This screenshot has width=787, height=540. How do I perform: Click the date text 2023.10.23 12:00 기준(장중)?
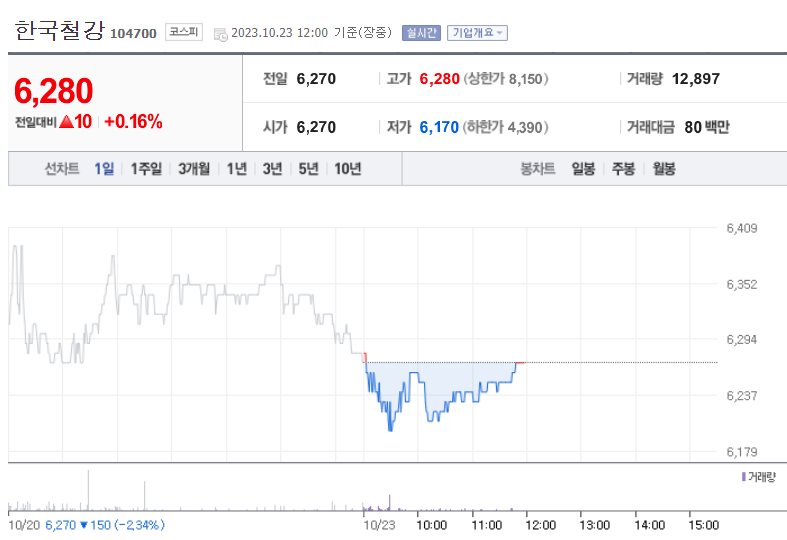point(311,33)
